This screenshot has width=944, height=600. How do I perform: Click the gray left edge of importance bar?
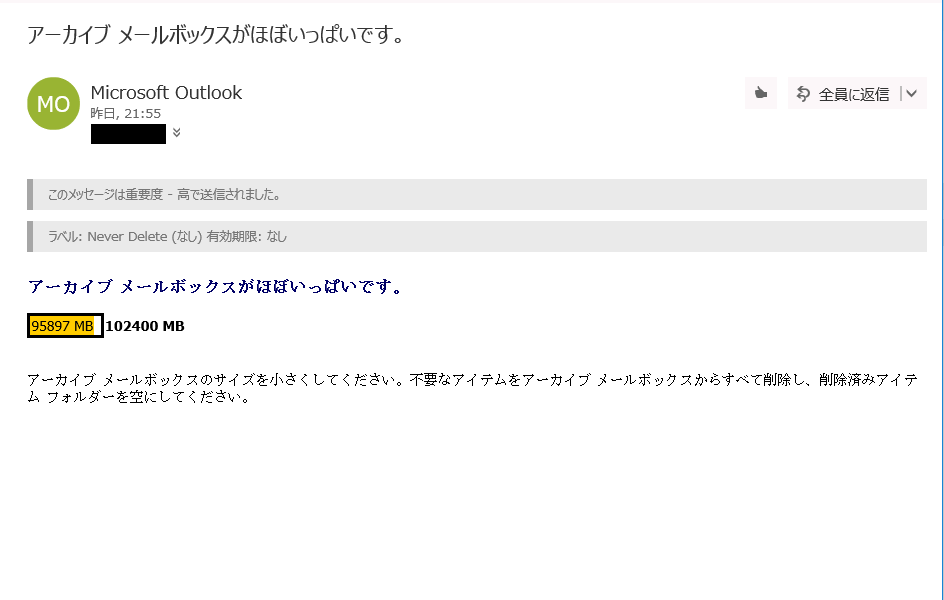click(x=30, y=194)
